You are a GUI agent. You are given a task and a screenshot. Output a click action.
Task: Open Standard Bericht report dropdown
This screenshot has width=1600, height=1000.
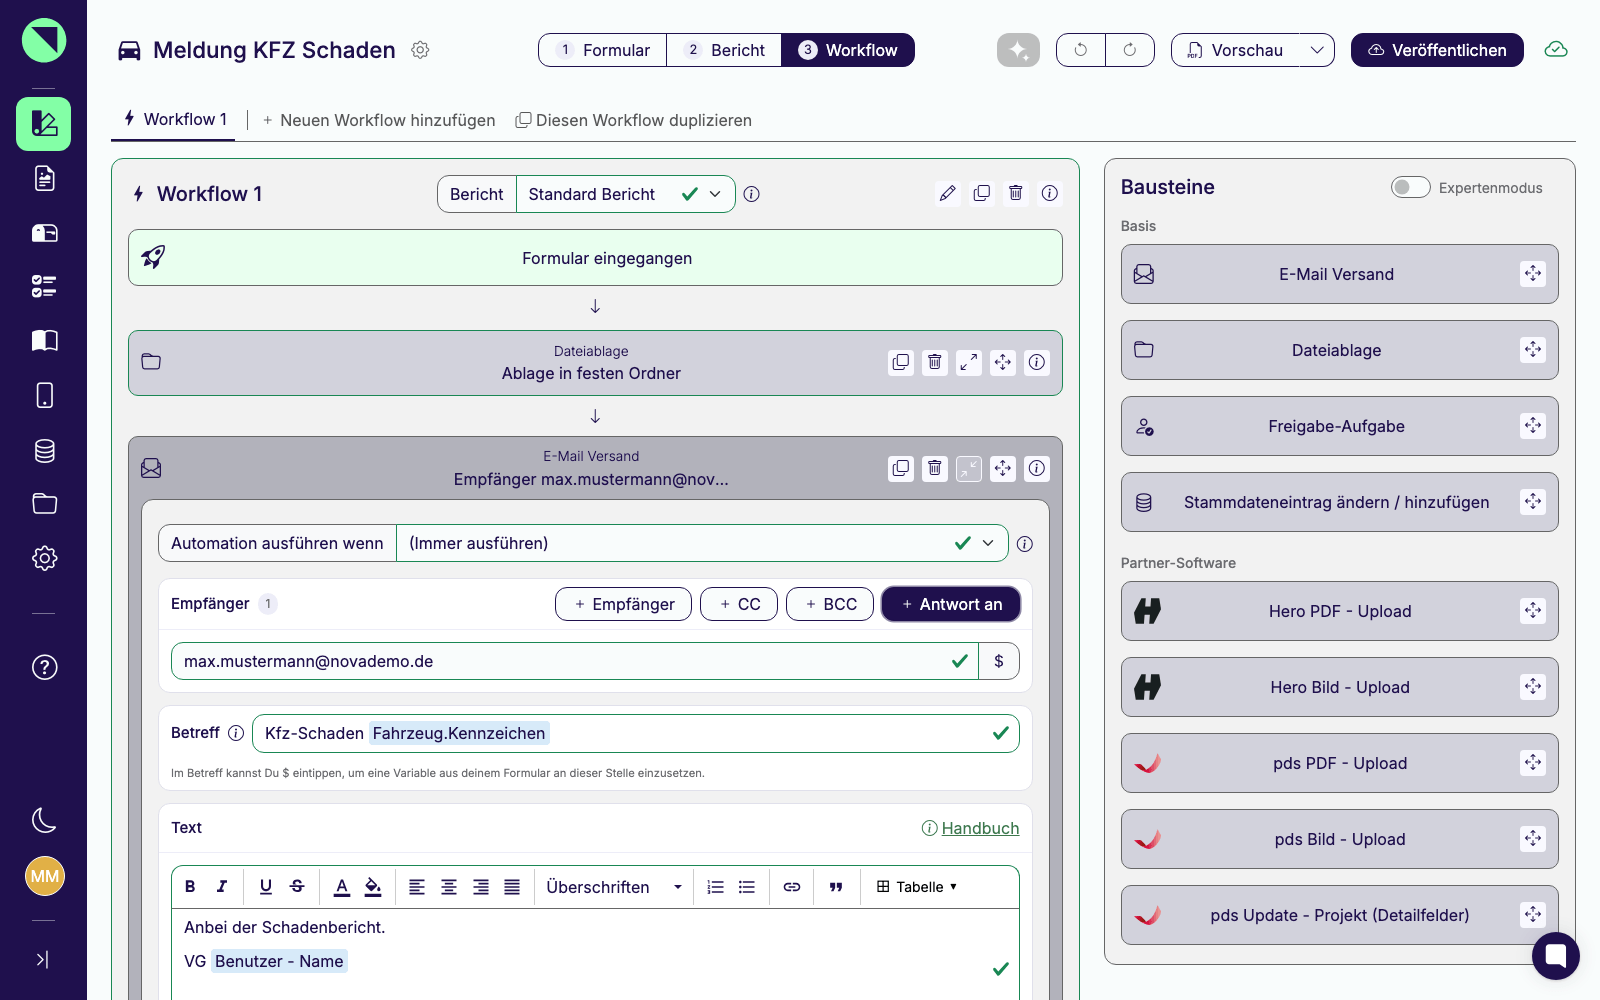tap(626, 194)
